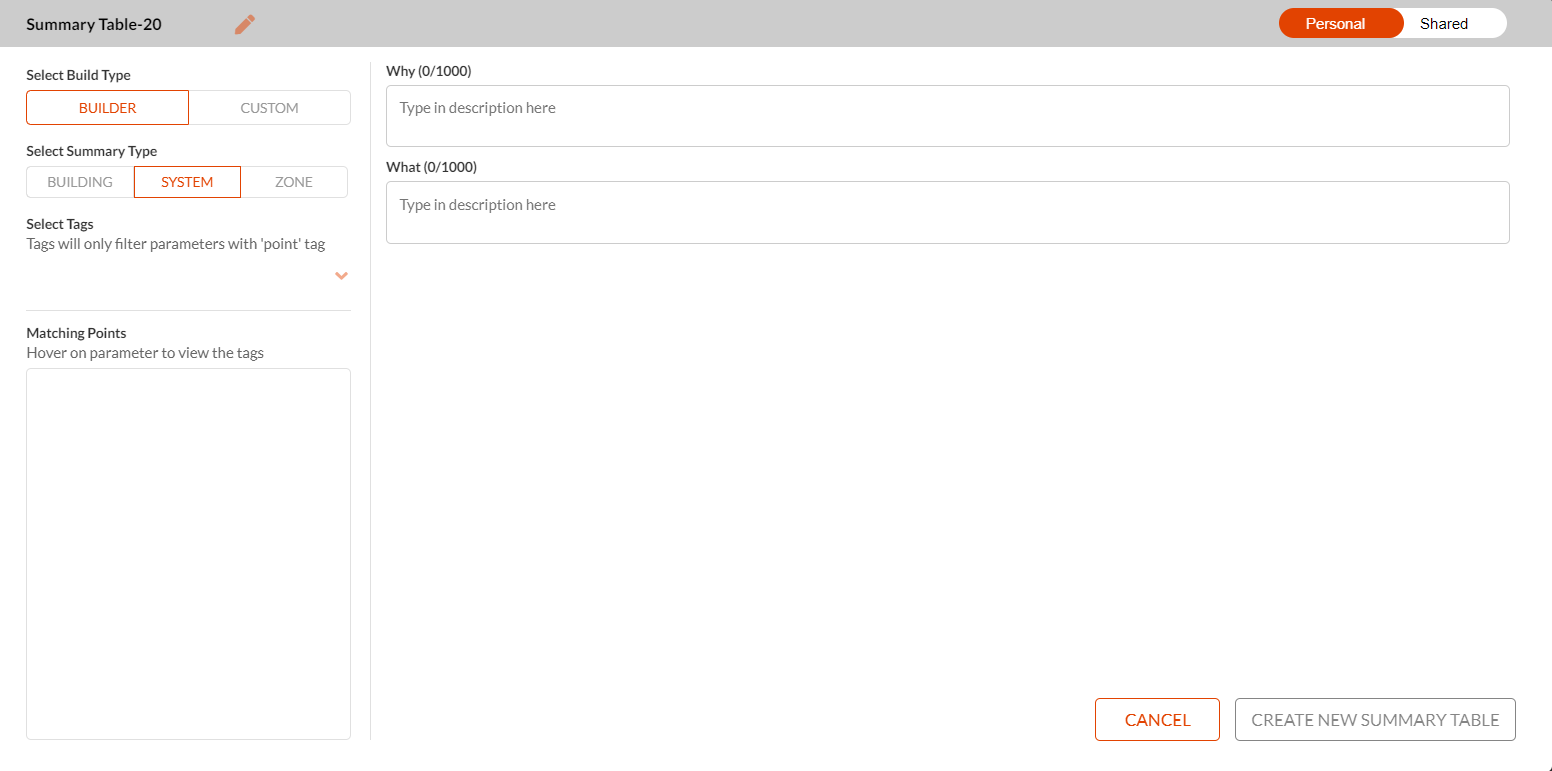Click the Why (0/1000) label

[x=428, y=71]
